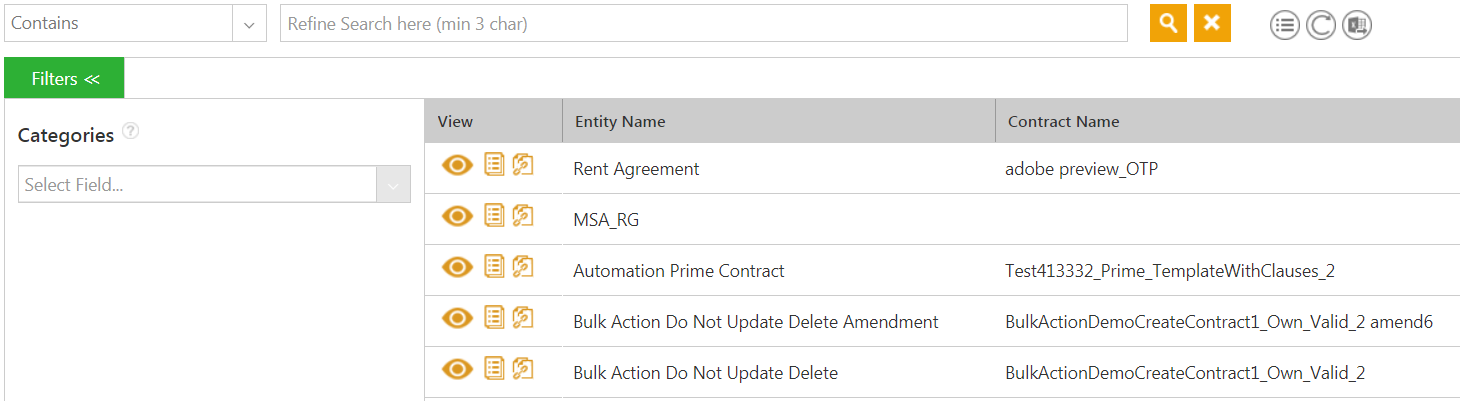Click eye view icon for Bulk Action Do Not Update Delete
The height and width of the screenshot is (401, 1460).
[x=457, y=369]
